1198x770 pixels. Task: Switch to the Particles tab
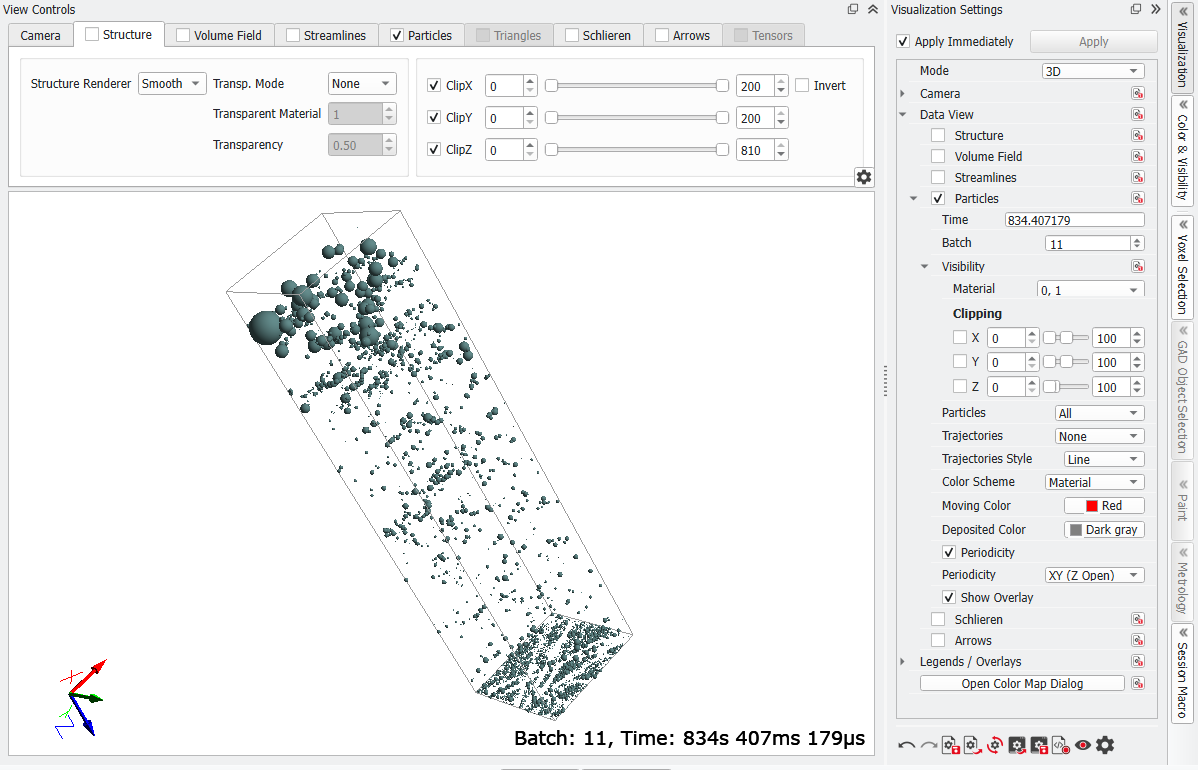422,35
